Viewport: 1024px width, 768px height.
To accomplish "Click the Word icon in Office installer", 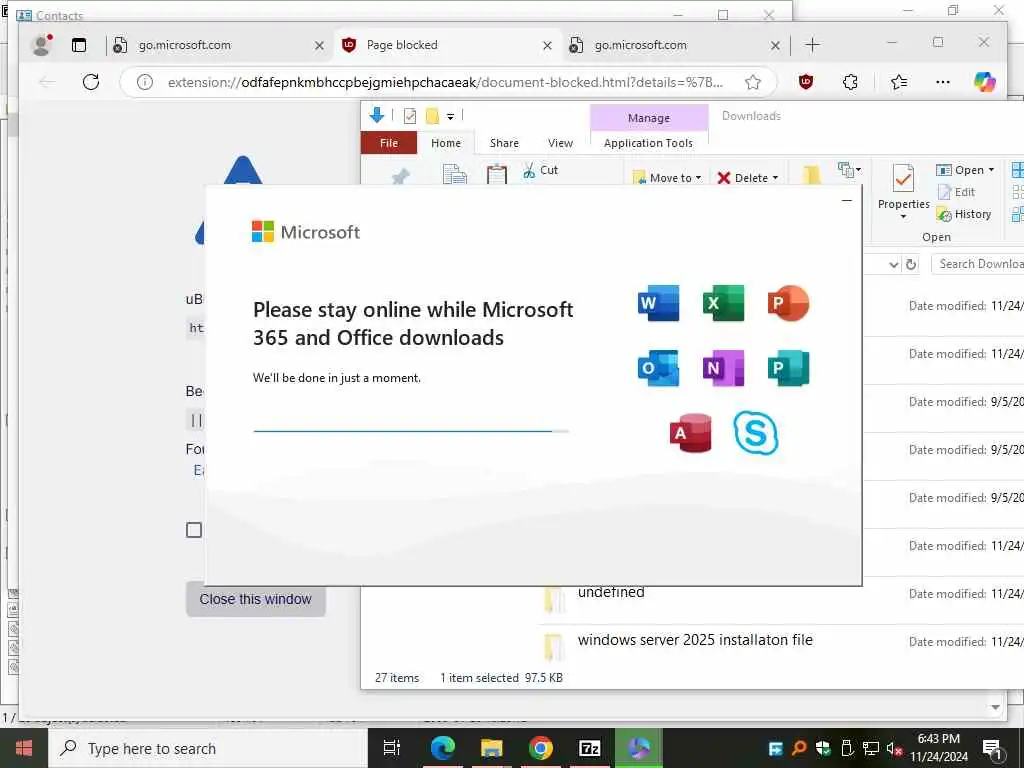I will click(x=658, y=303).
